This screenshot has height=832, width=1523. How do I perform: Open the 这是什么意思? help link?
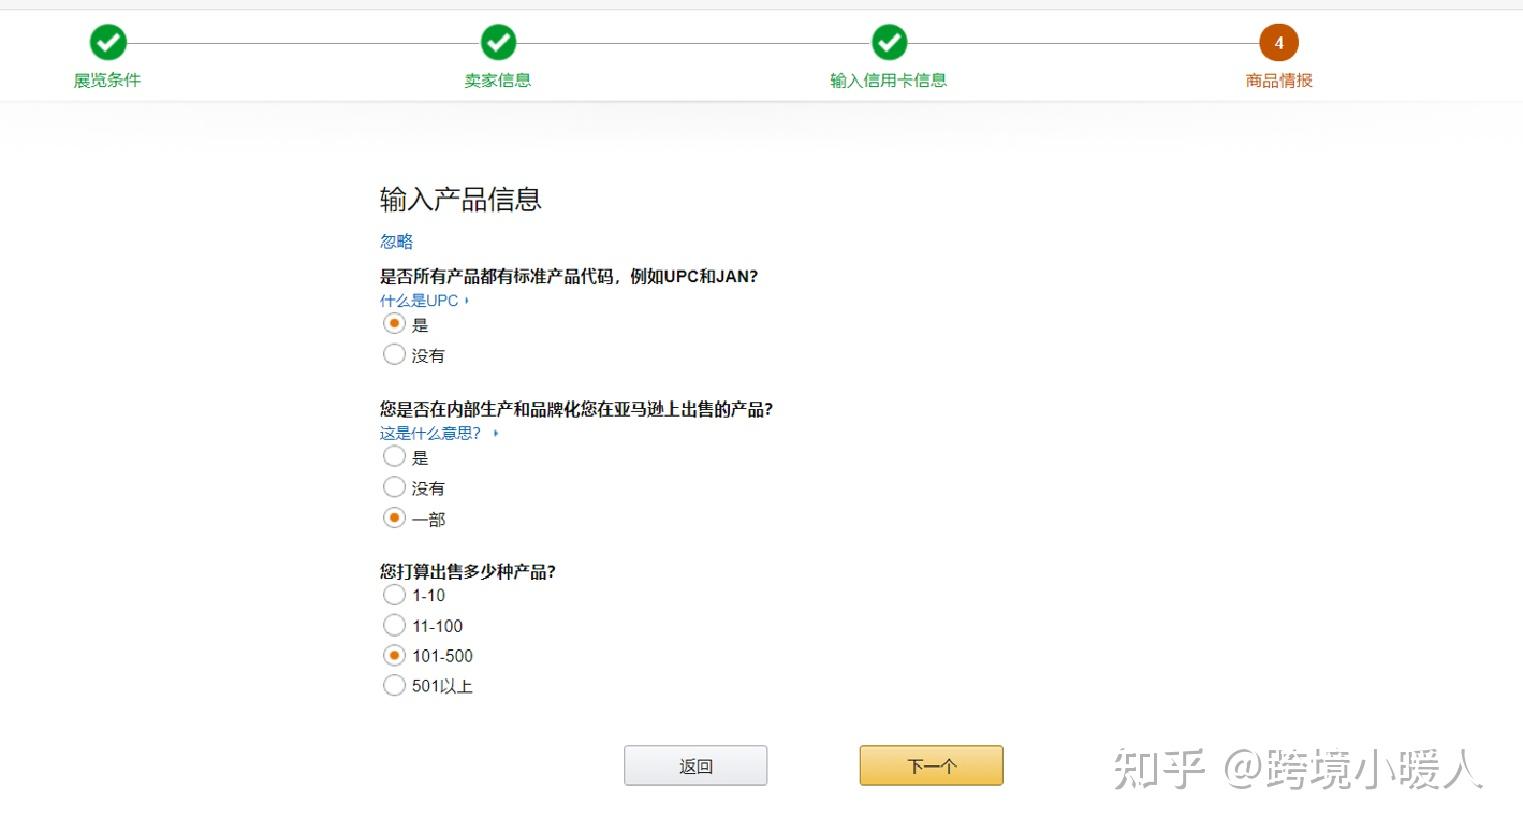tap(430, 433)
